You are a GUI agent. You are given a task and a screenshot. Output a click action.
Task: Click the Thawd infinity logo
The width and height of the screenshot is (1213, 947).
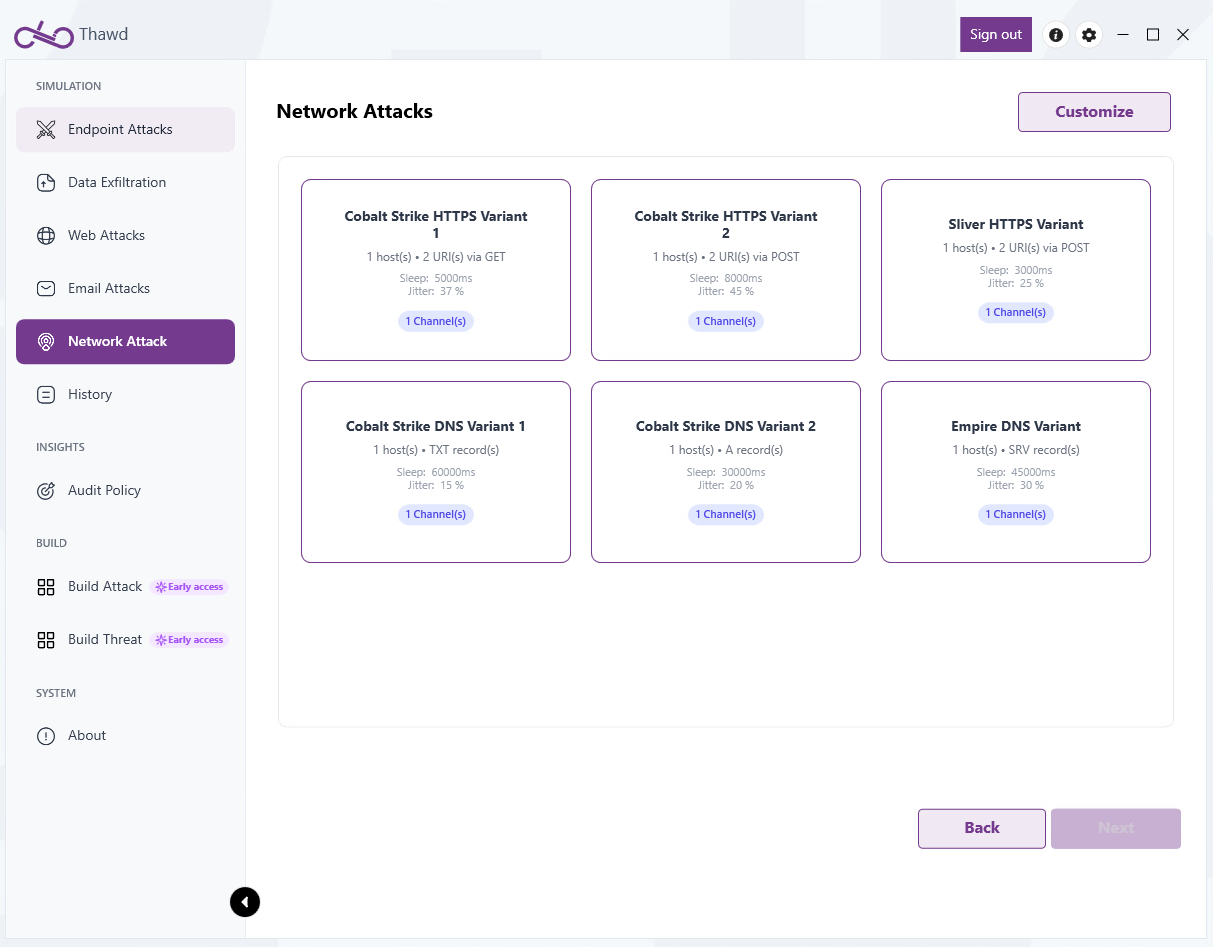click(x=44, y=35)
